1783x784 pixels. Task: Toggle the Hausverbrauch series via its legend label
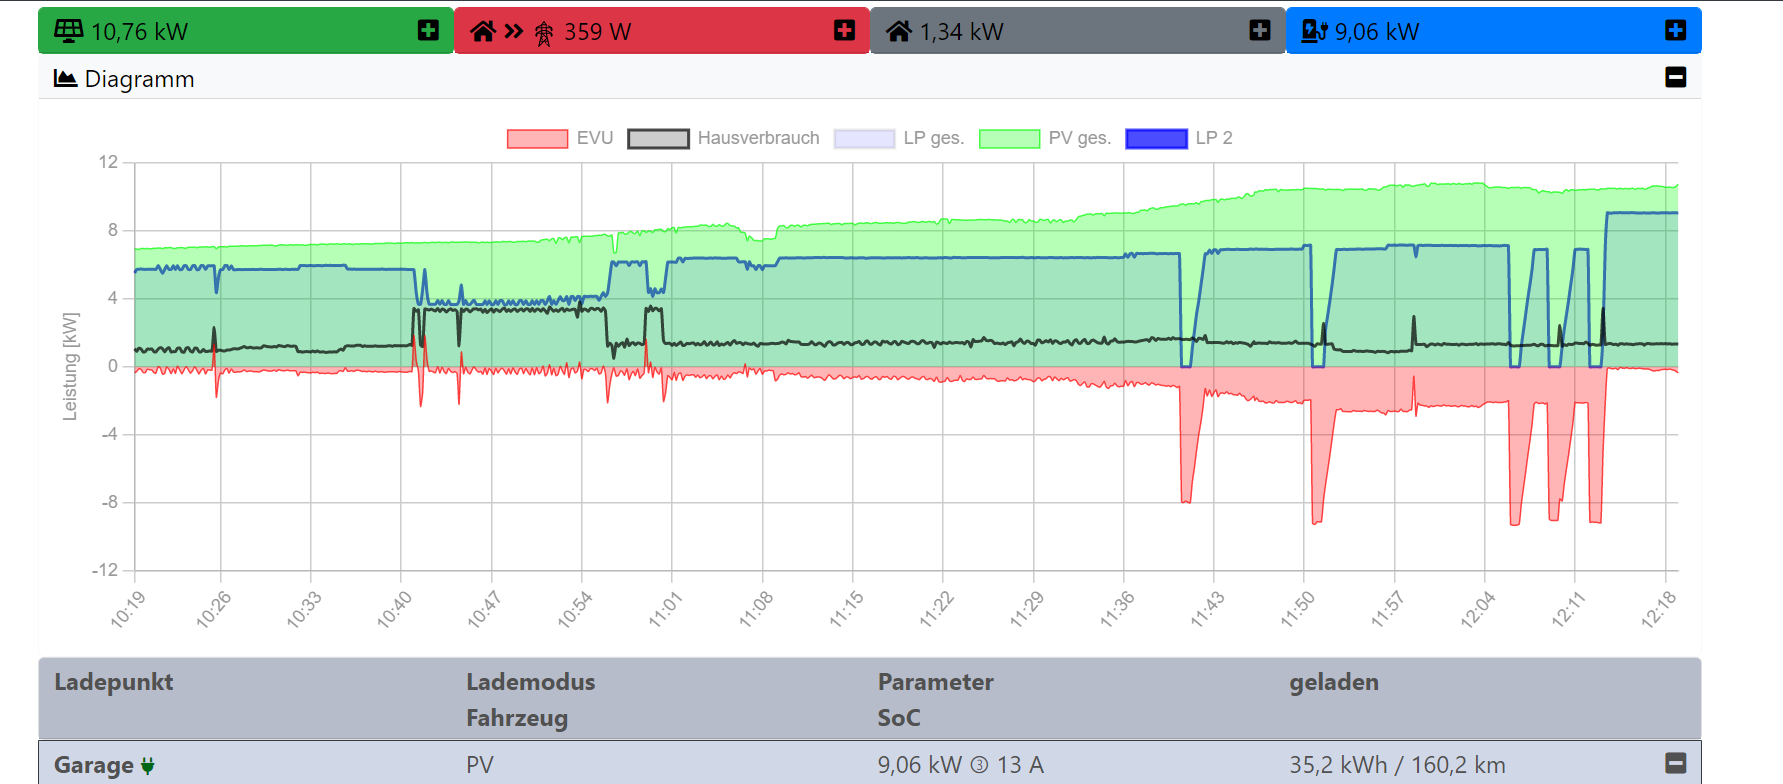pyautogui.click(x=758, y=138)
